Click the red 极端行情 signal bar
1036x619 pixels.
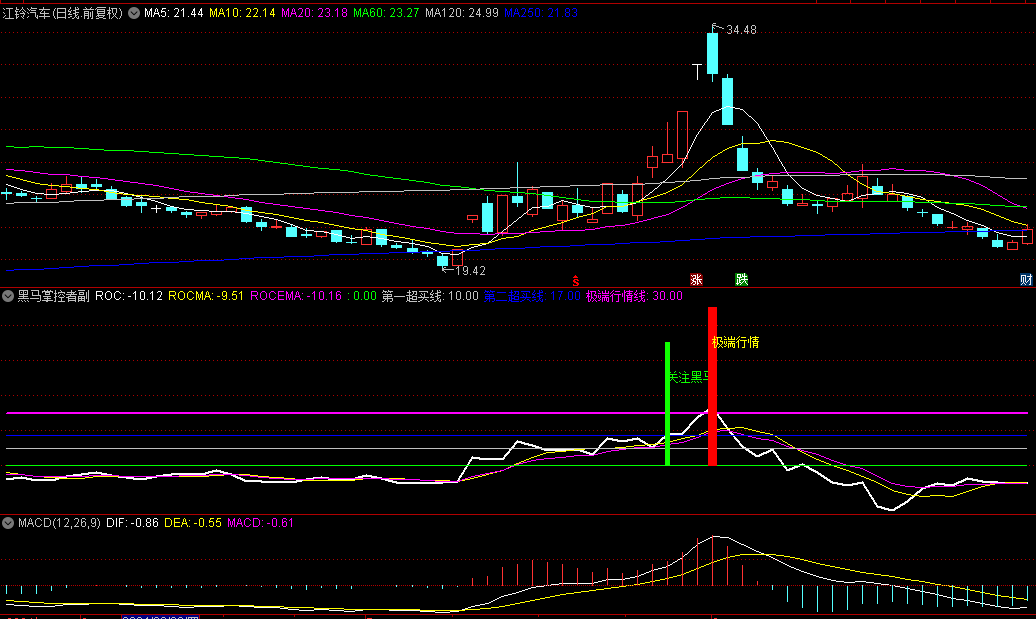point(712,386)
